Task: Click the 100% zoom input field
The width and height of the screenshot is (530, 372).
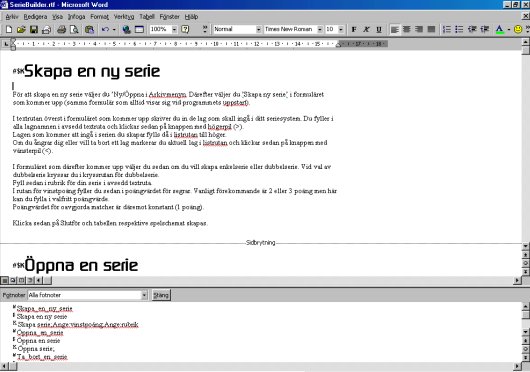Action: tap(161, 29)
